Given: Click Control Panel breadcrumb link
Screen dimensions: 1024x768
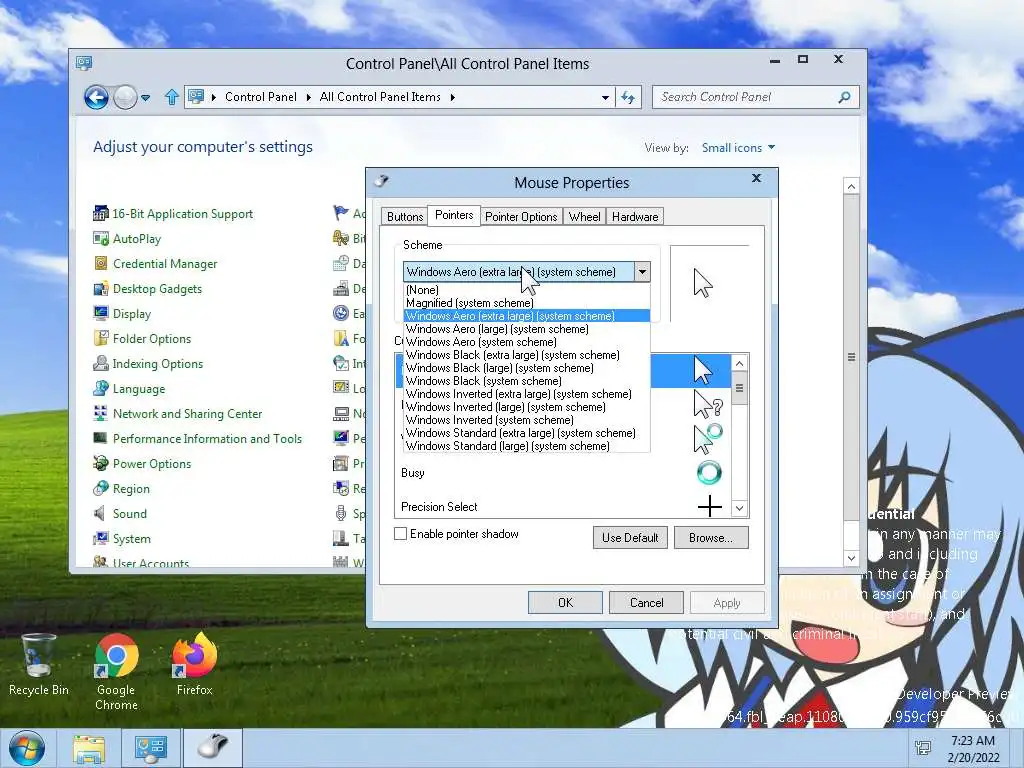Looking at the screenshot, I should pyautogui.click(x=261, y=97).
